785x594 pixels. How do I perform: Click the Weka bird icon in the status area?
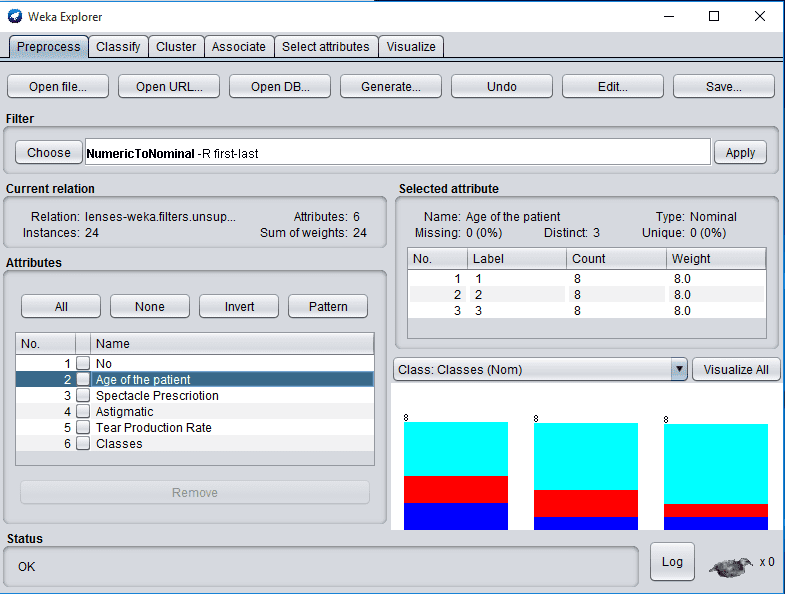click(x=730, y=567)
